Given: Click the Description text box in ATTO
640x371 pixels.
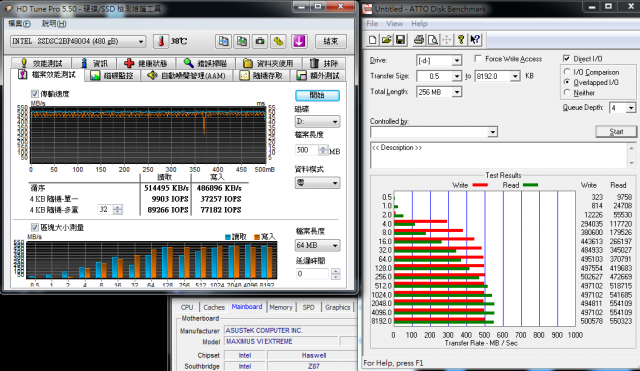Looking at the screenshot, I should point(499,155).
